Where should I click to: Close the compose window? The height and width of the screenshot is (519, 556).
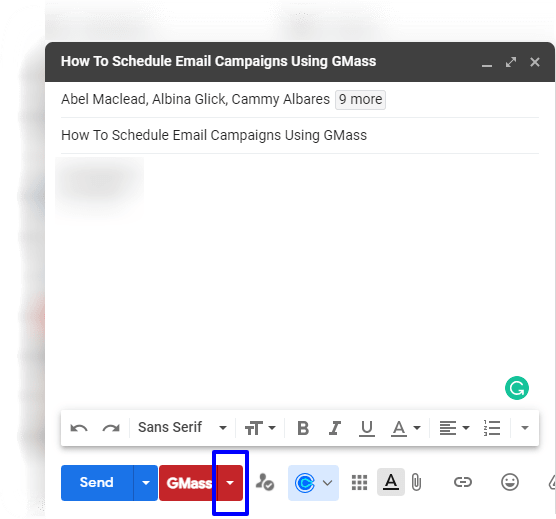[x=535, y=62]
